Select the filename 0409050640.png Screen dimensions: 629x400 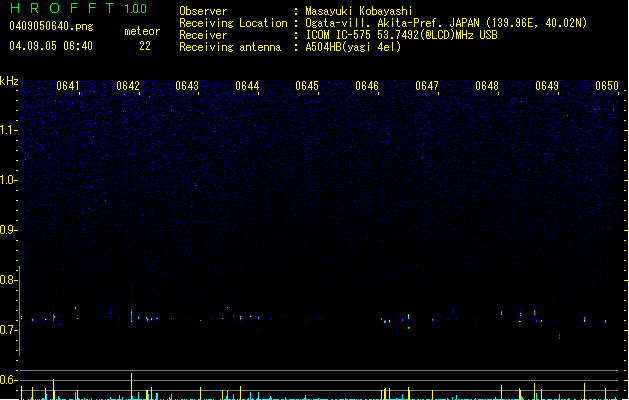[x=51, y=26]
